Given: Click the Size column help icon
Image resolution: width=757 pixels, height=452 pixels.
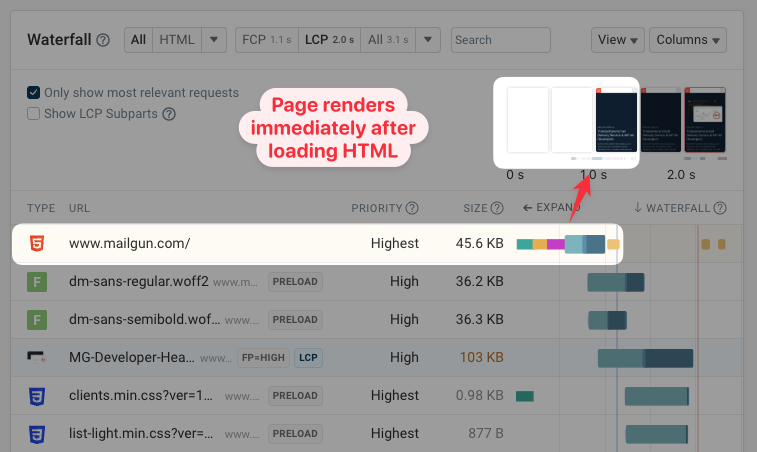Looking at the screenshot, I should point(497,208).
